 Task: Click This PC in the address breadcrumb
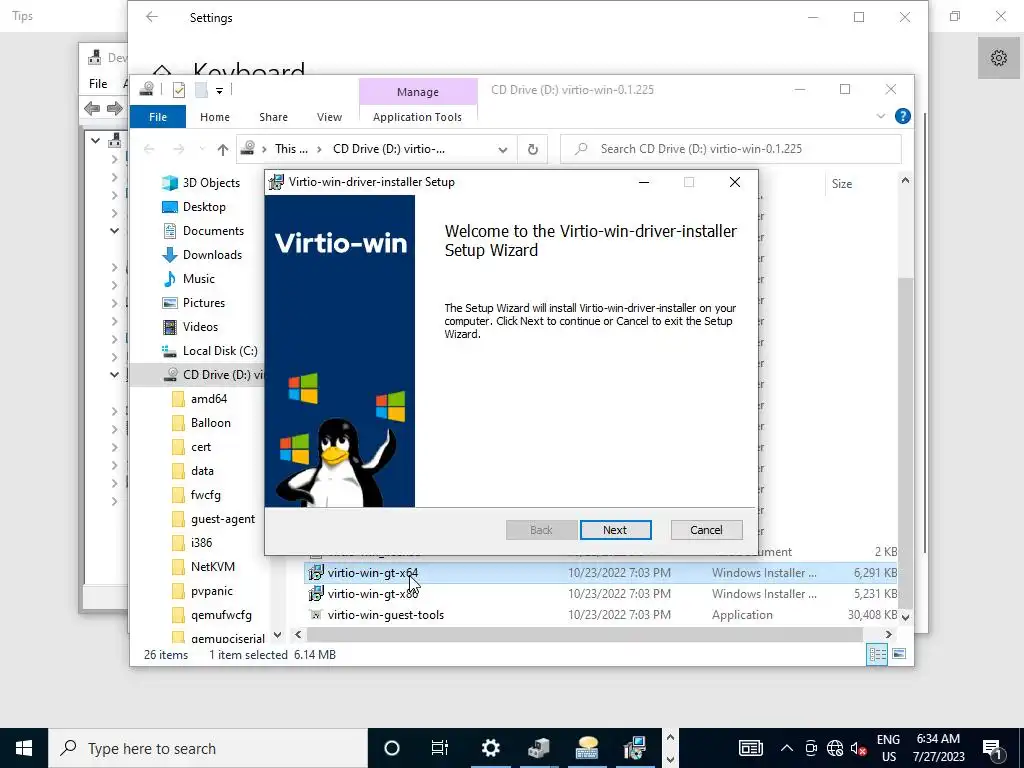pos(291,149)
